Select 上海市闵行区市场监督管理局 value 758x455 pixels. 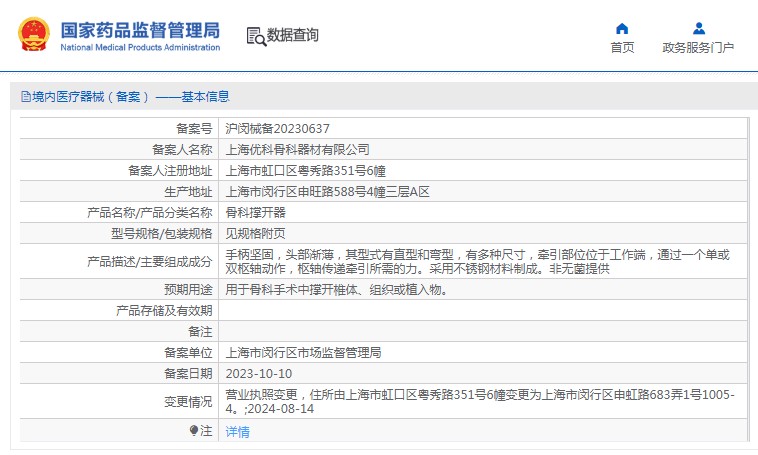303,353
